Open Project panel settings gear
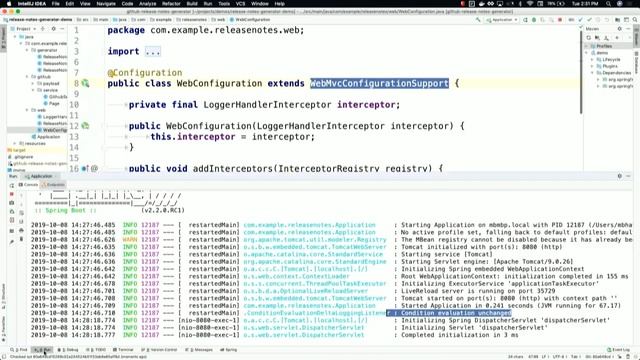This screenshot has width=640, height=360. coord(53,29)
